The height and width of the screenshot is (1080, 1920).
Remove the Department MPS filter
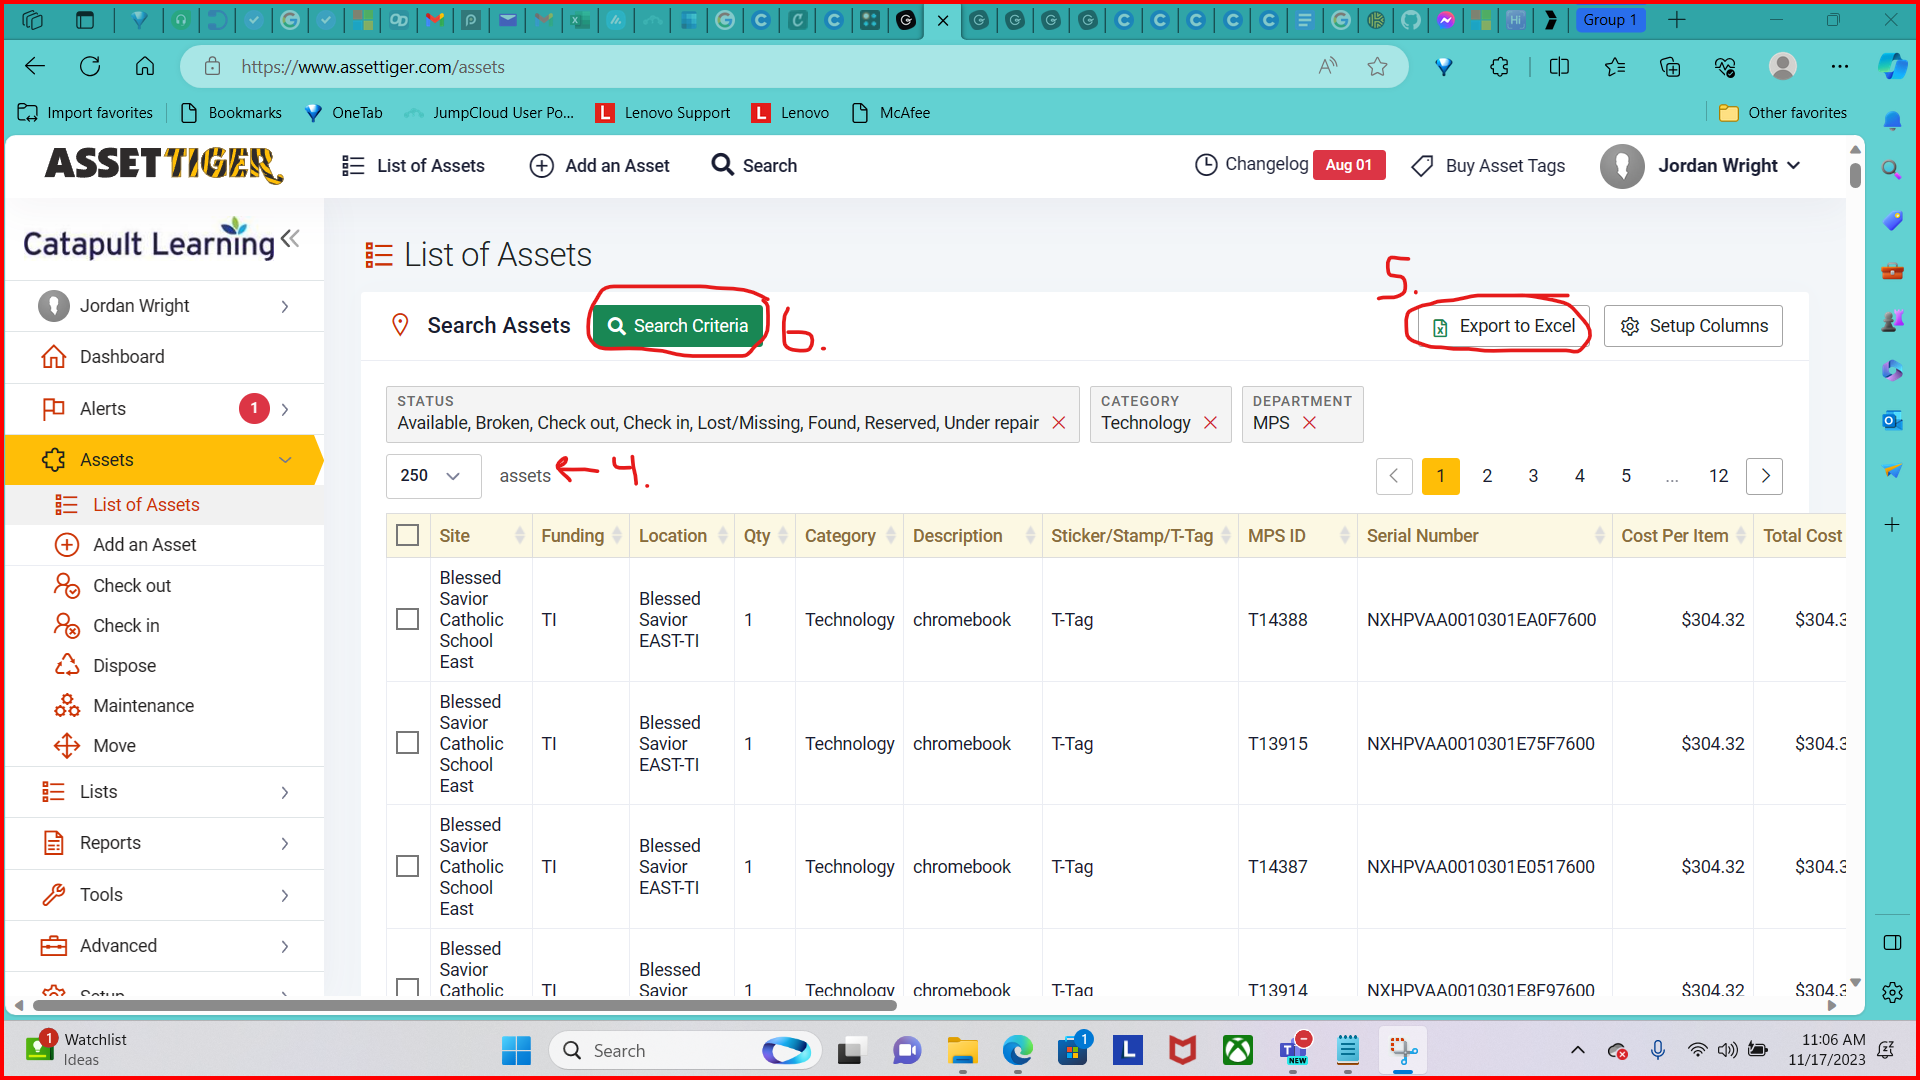pyautogui.click(x=1309, y=423)
